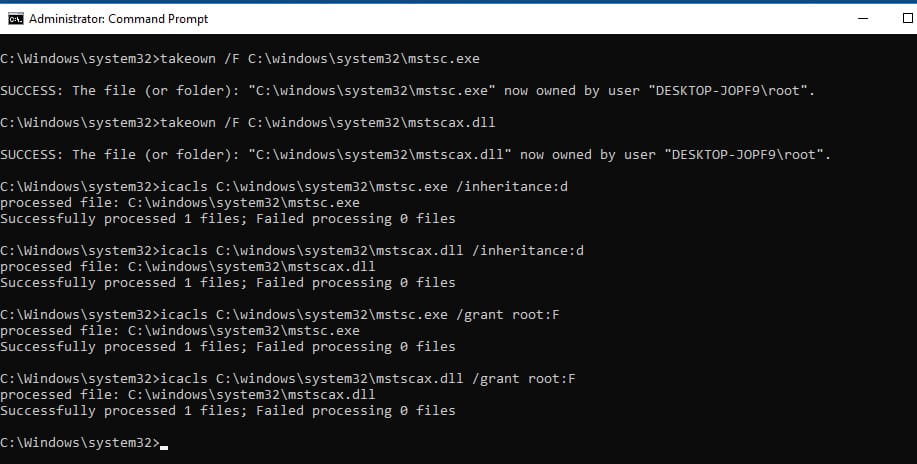
Task: Maximize the Command Prompt window
Action: tap(908, 19)
